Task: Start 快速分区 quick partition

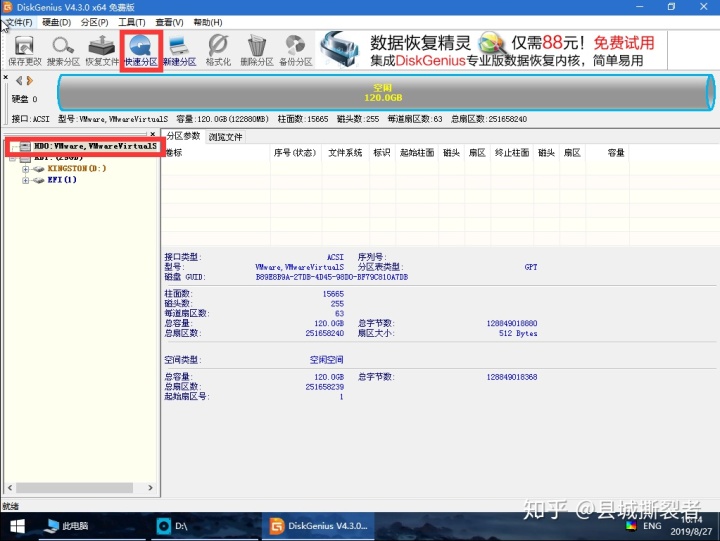Action: point(141,51)
